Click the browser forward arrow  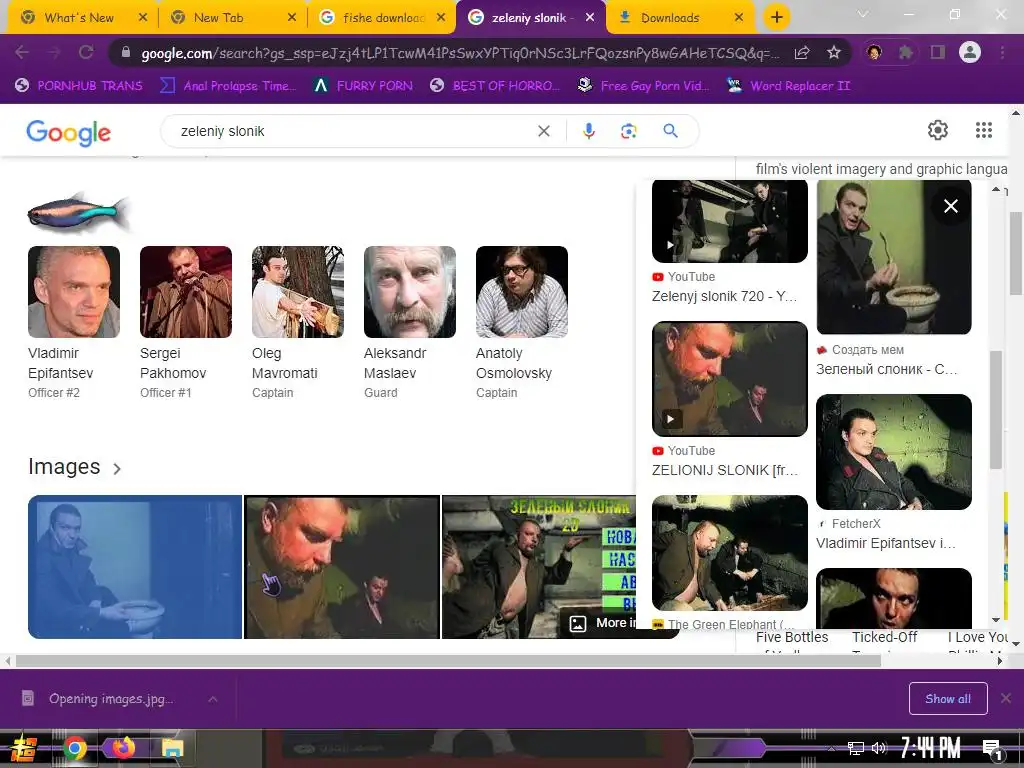(x=54, y=52)
